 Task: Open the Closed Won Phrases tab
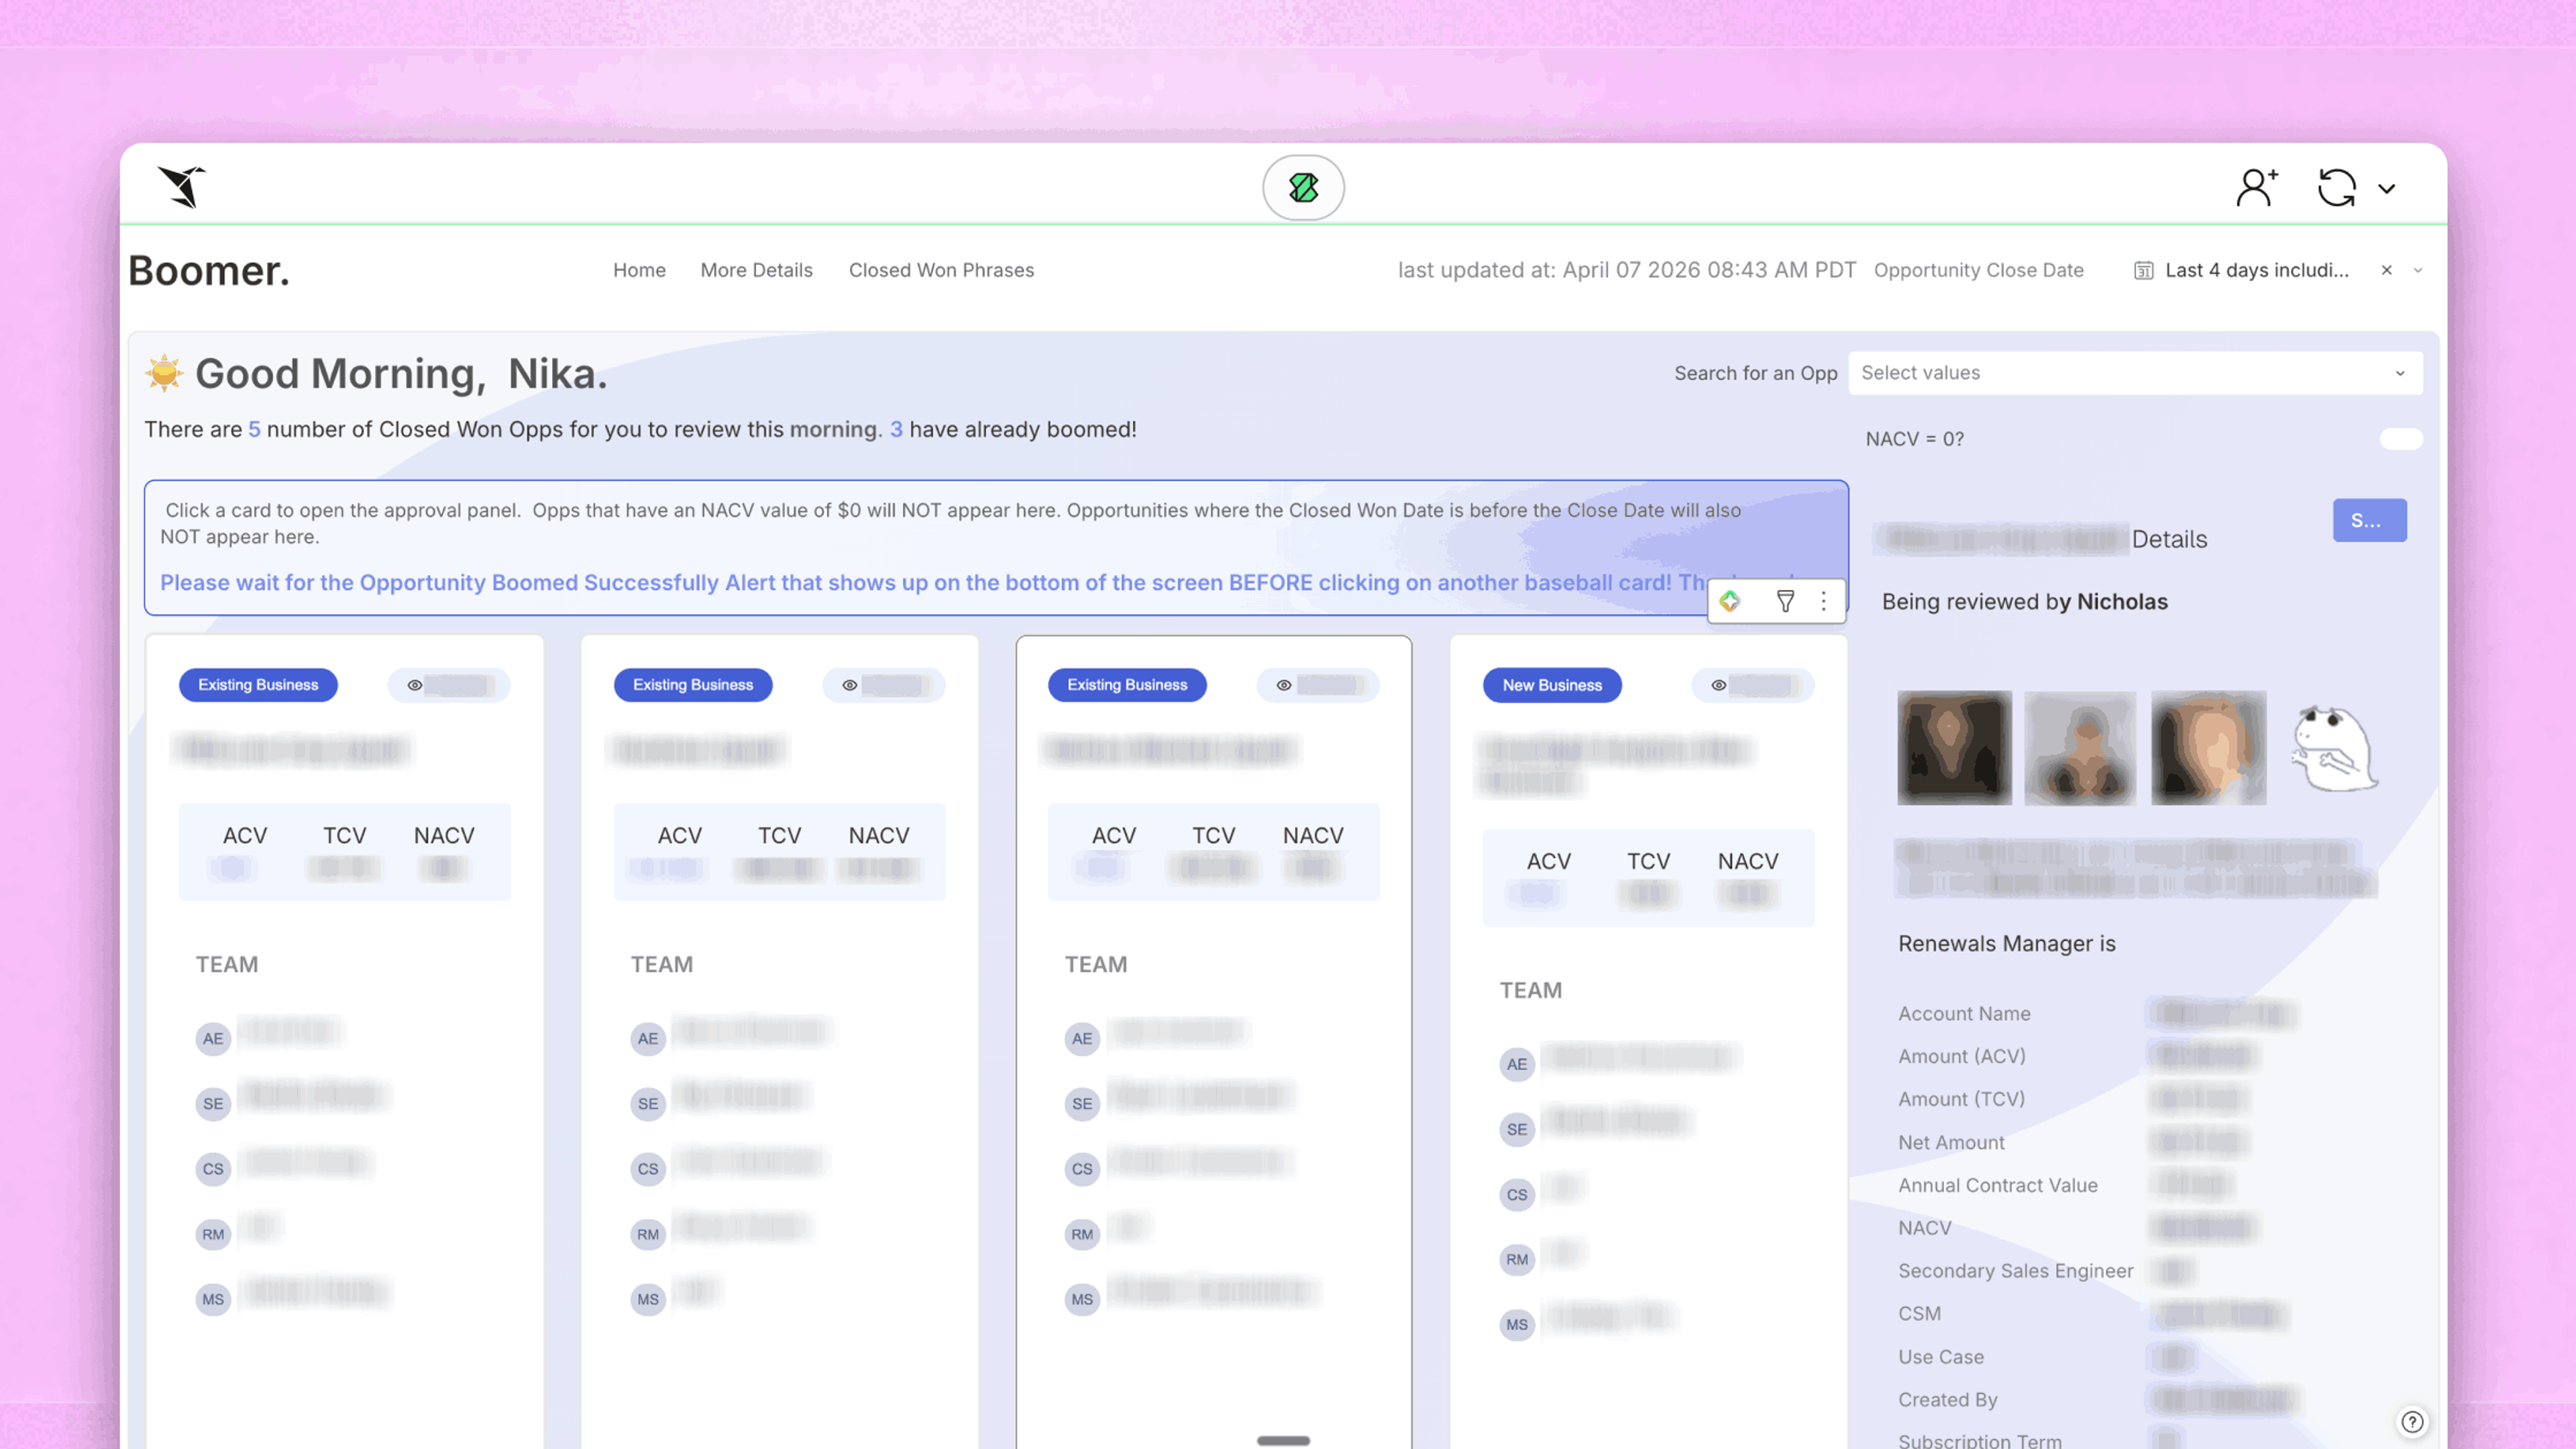pos(941,270)
